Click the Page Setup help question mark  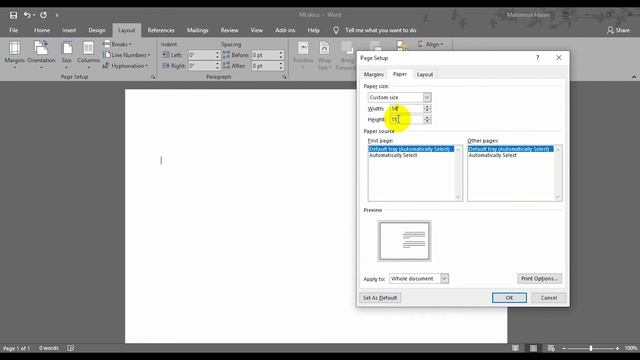tap(538, 58)
